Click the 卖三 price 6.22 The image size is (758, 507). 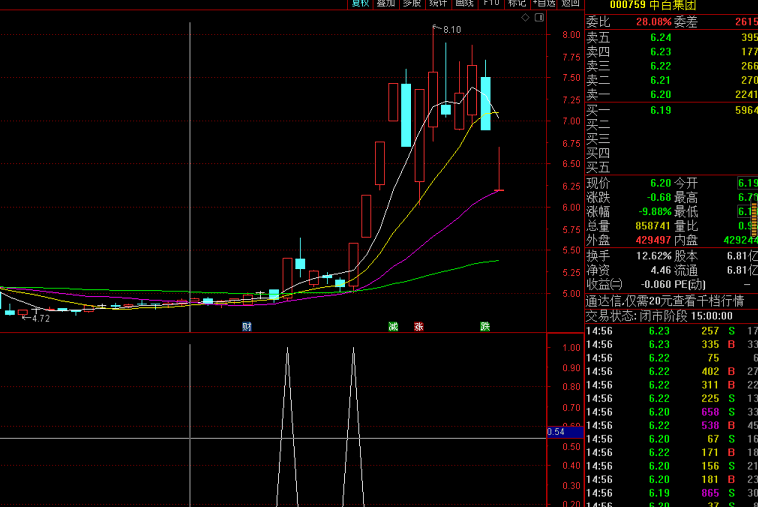click(x=660, y=66)
